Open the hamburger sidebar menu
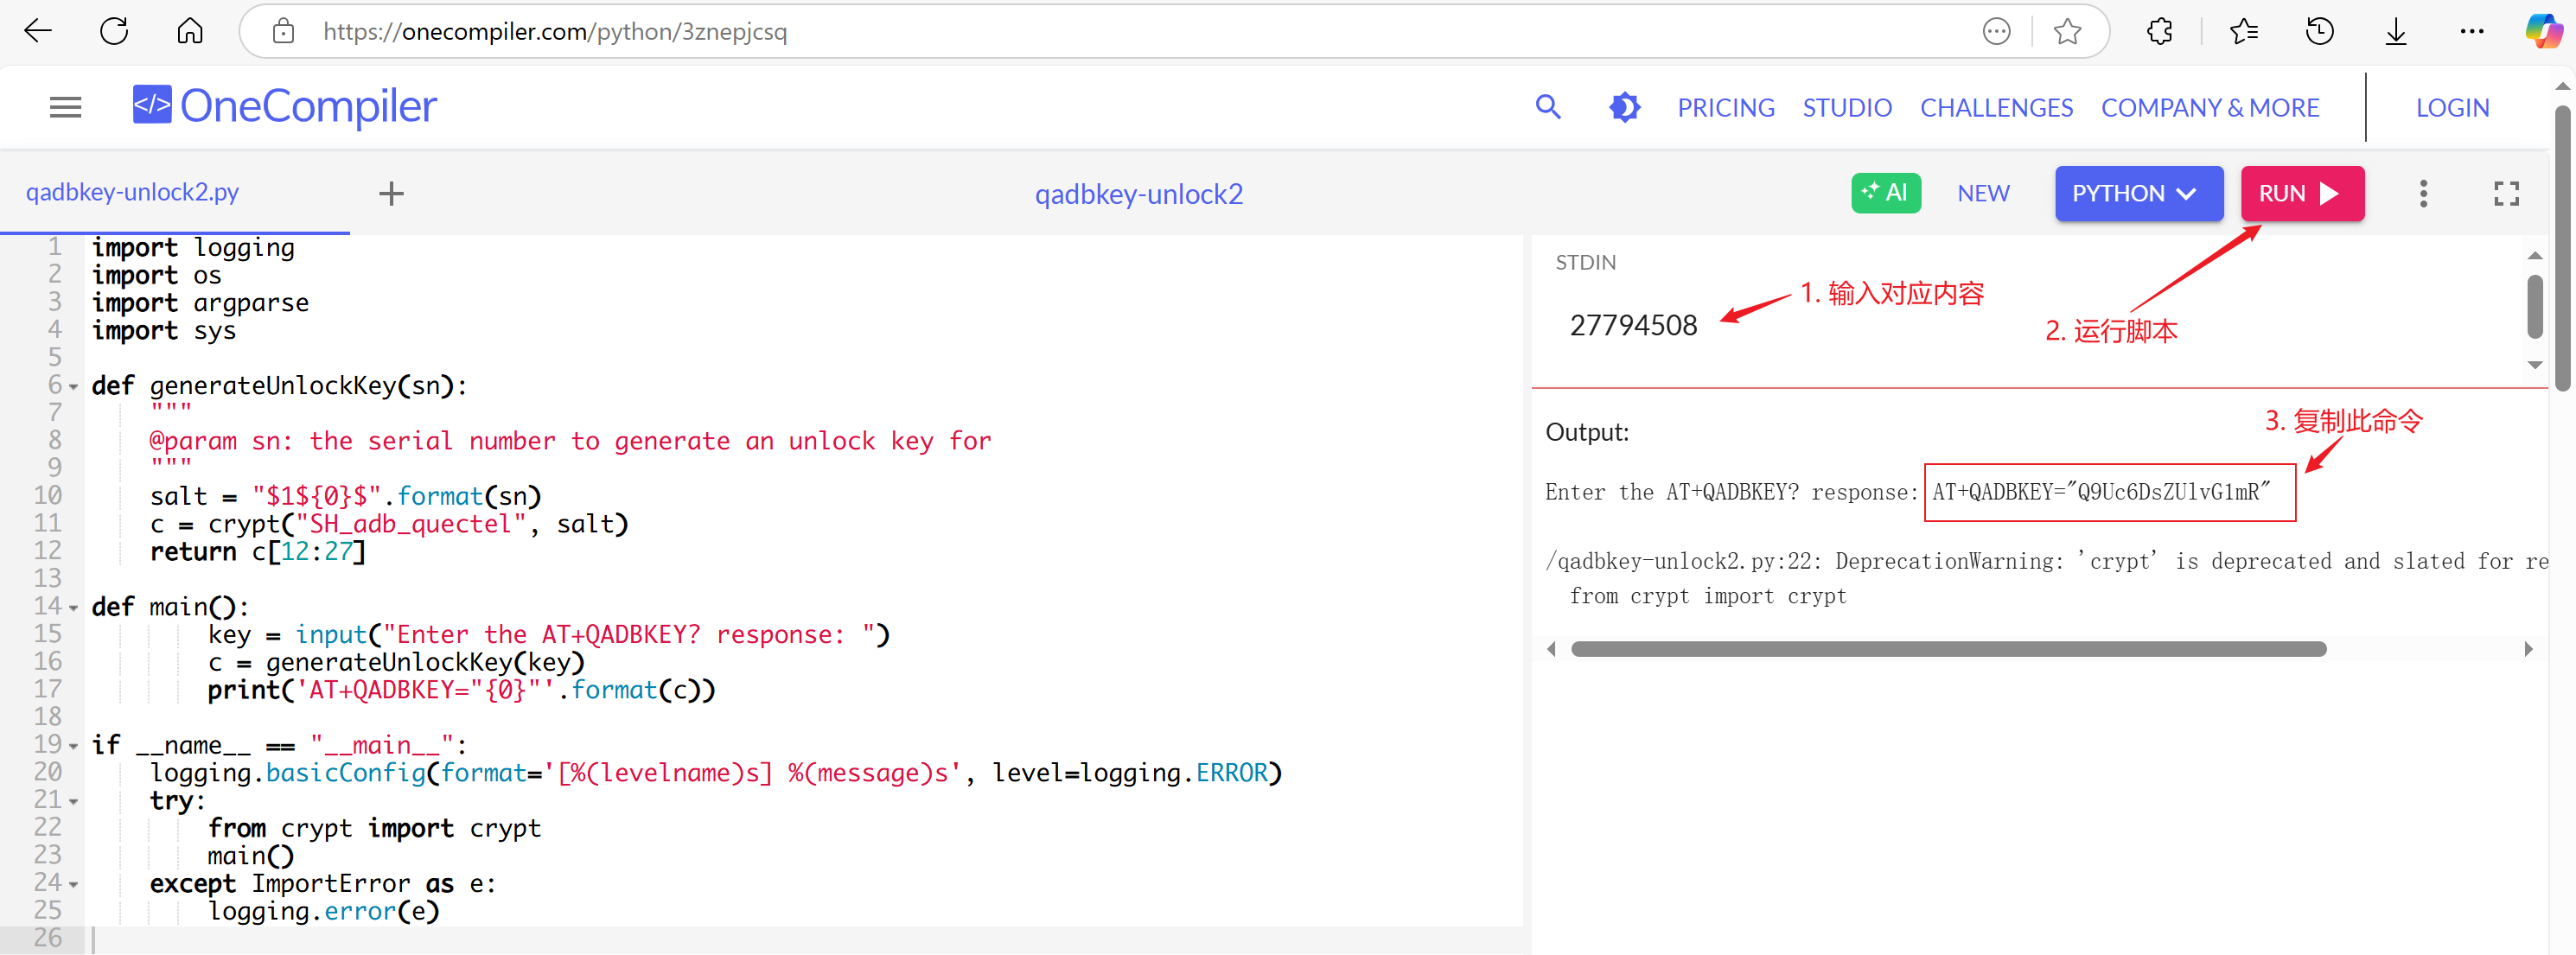2576x955 pixels. click(65, 107)
